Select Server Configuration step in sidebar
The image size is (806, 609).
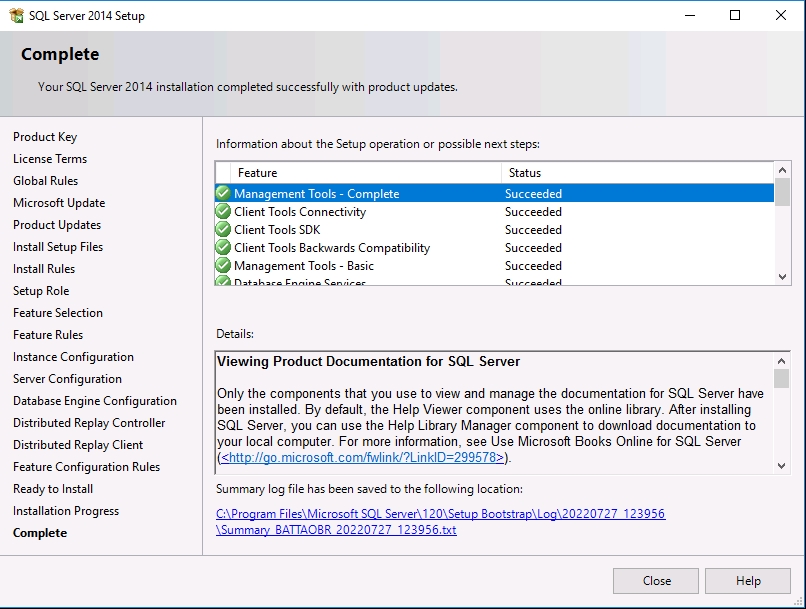pos(67,379)
